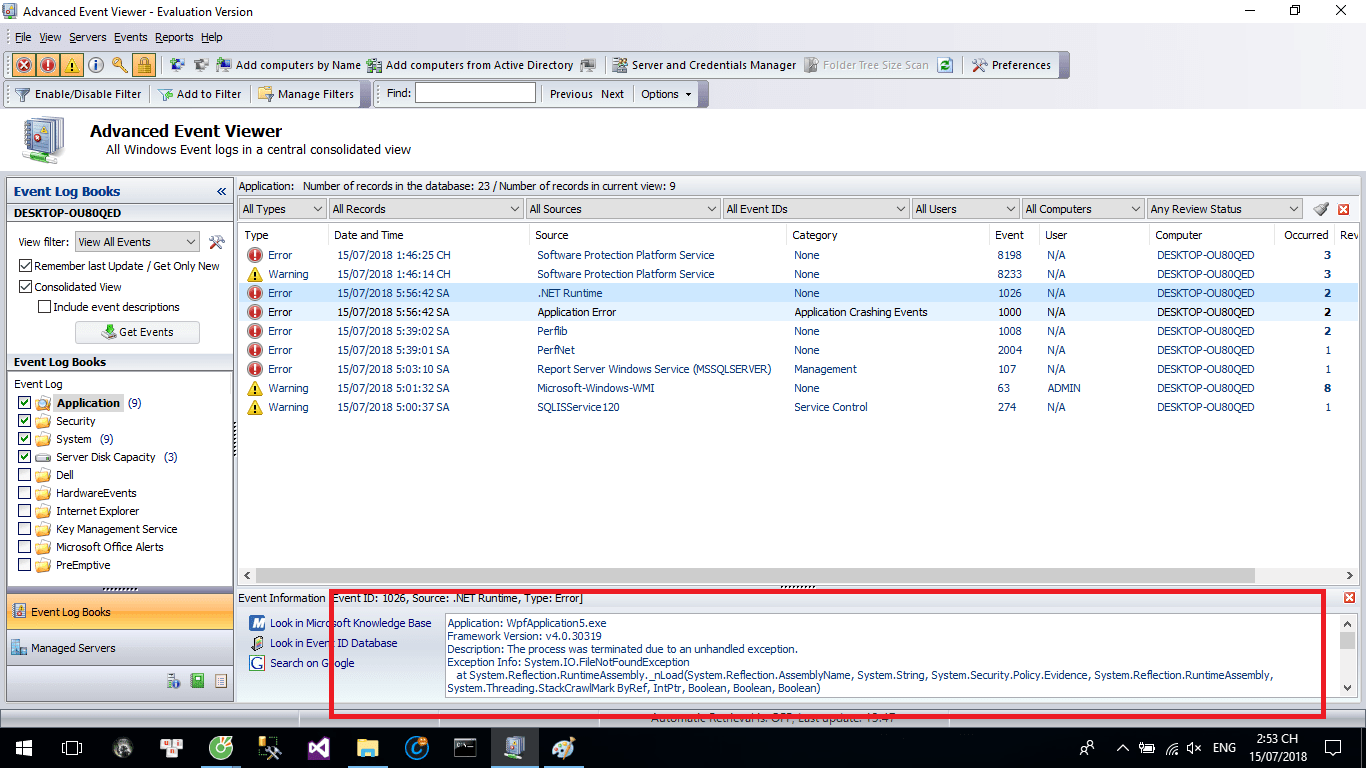Click the clear filters eraser icon above Occurred column

[x=1318, y=208]
